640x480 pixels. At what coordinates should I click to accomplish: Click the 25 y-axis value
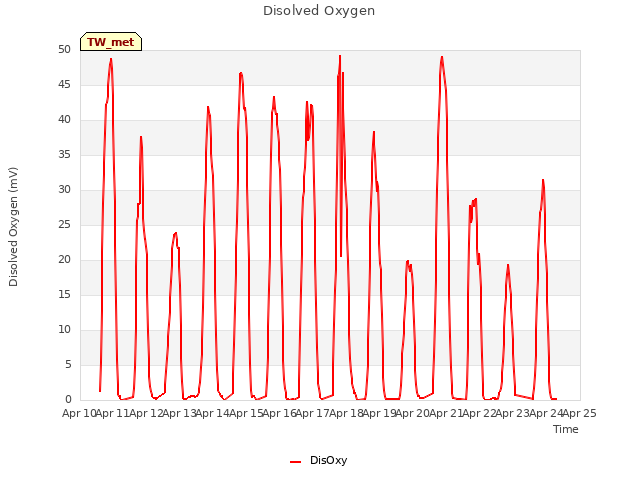point(64,224)
